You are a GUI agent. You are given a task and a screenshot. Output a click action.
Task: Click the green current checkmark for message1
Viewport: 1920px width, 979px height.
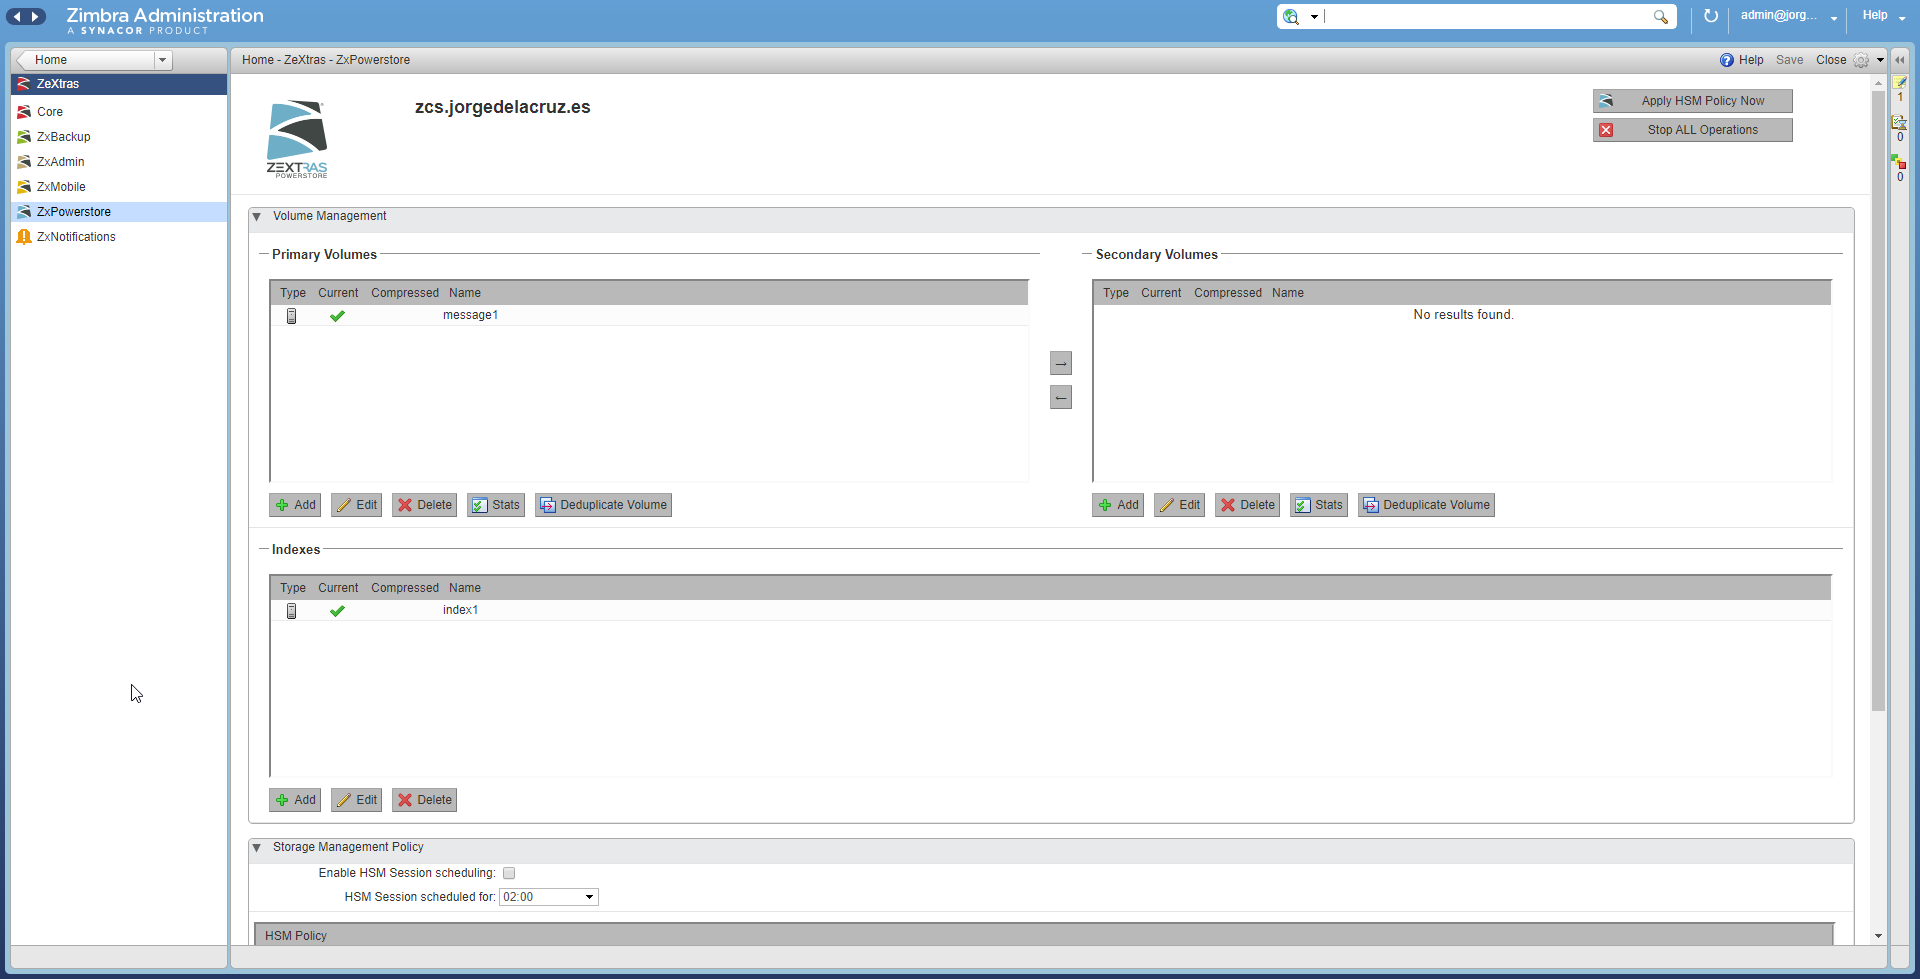(x=337, y=316)
